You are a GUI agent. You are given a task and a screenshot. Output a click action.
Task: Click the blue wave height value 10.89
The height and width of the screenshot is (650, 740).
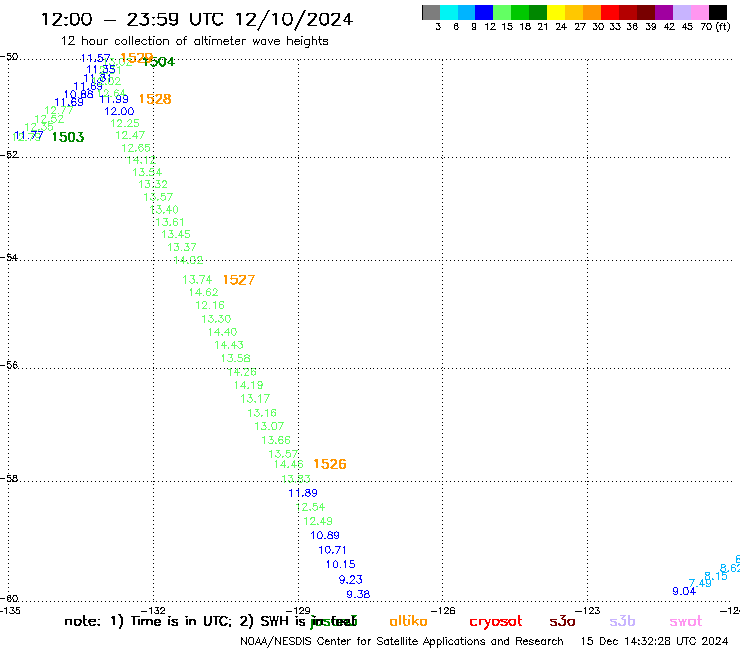pos(325,535)
